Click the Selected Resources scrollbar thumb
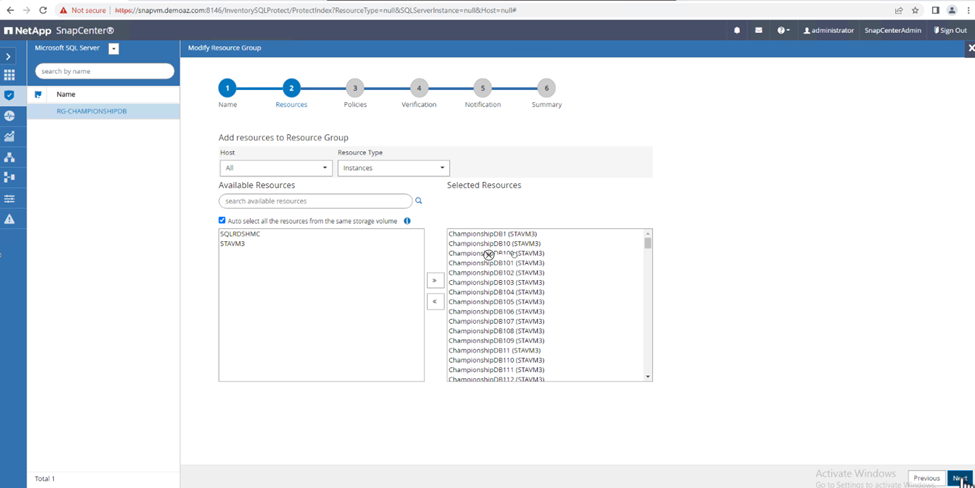Viewport: 975px width, 488px height. coord(647,242)
